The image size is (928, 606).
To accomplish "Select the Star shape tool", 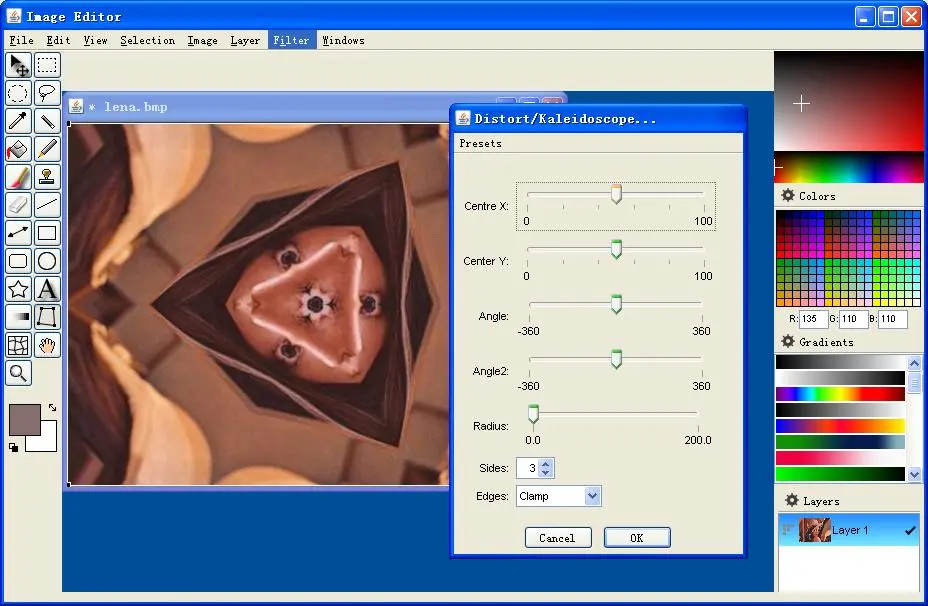I will point(18,289).
